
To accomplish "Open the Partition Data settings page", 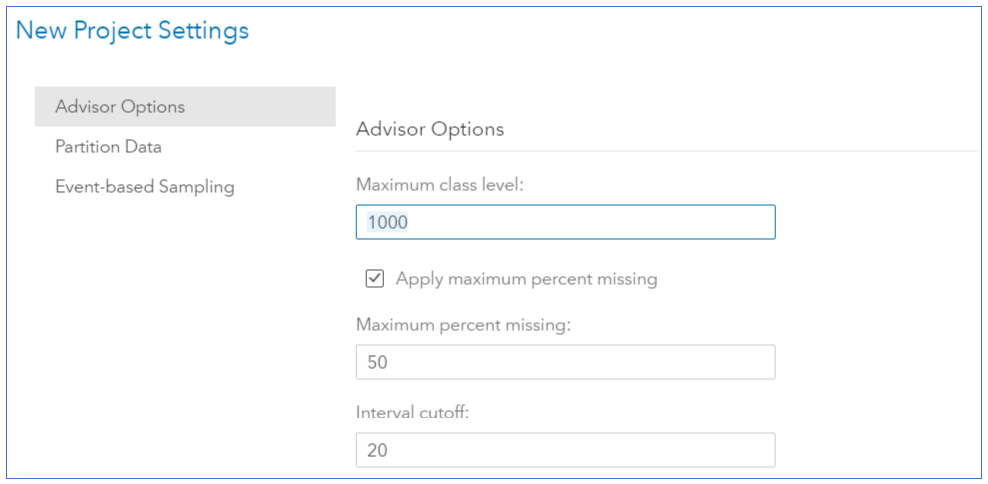I will click(x=108, y=146).
